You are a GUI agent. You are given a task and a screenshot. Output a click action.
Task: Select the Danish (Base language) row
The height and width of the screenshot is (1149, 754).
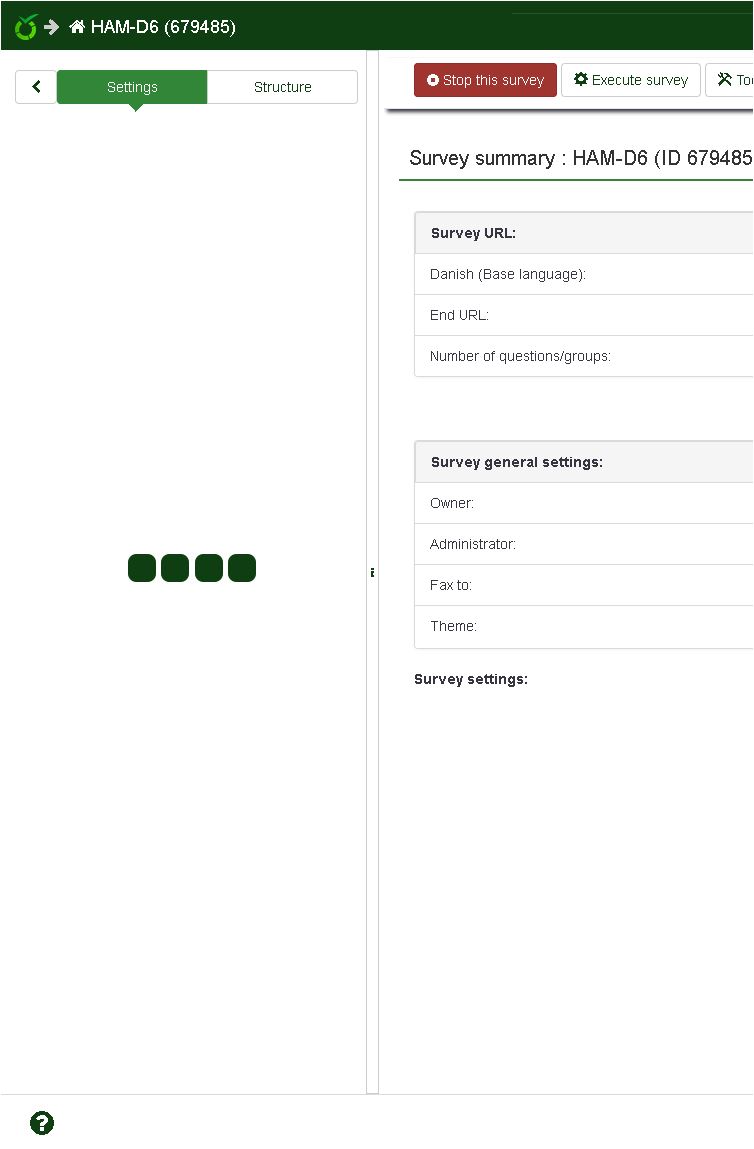(584, 274)
